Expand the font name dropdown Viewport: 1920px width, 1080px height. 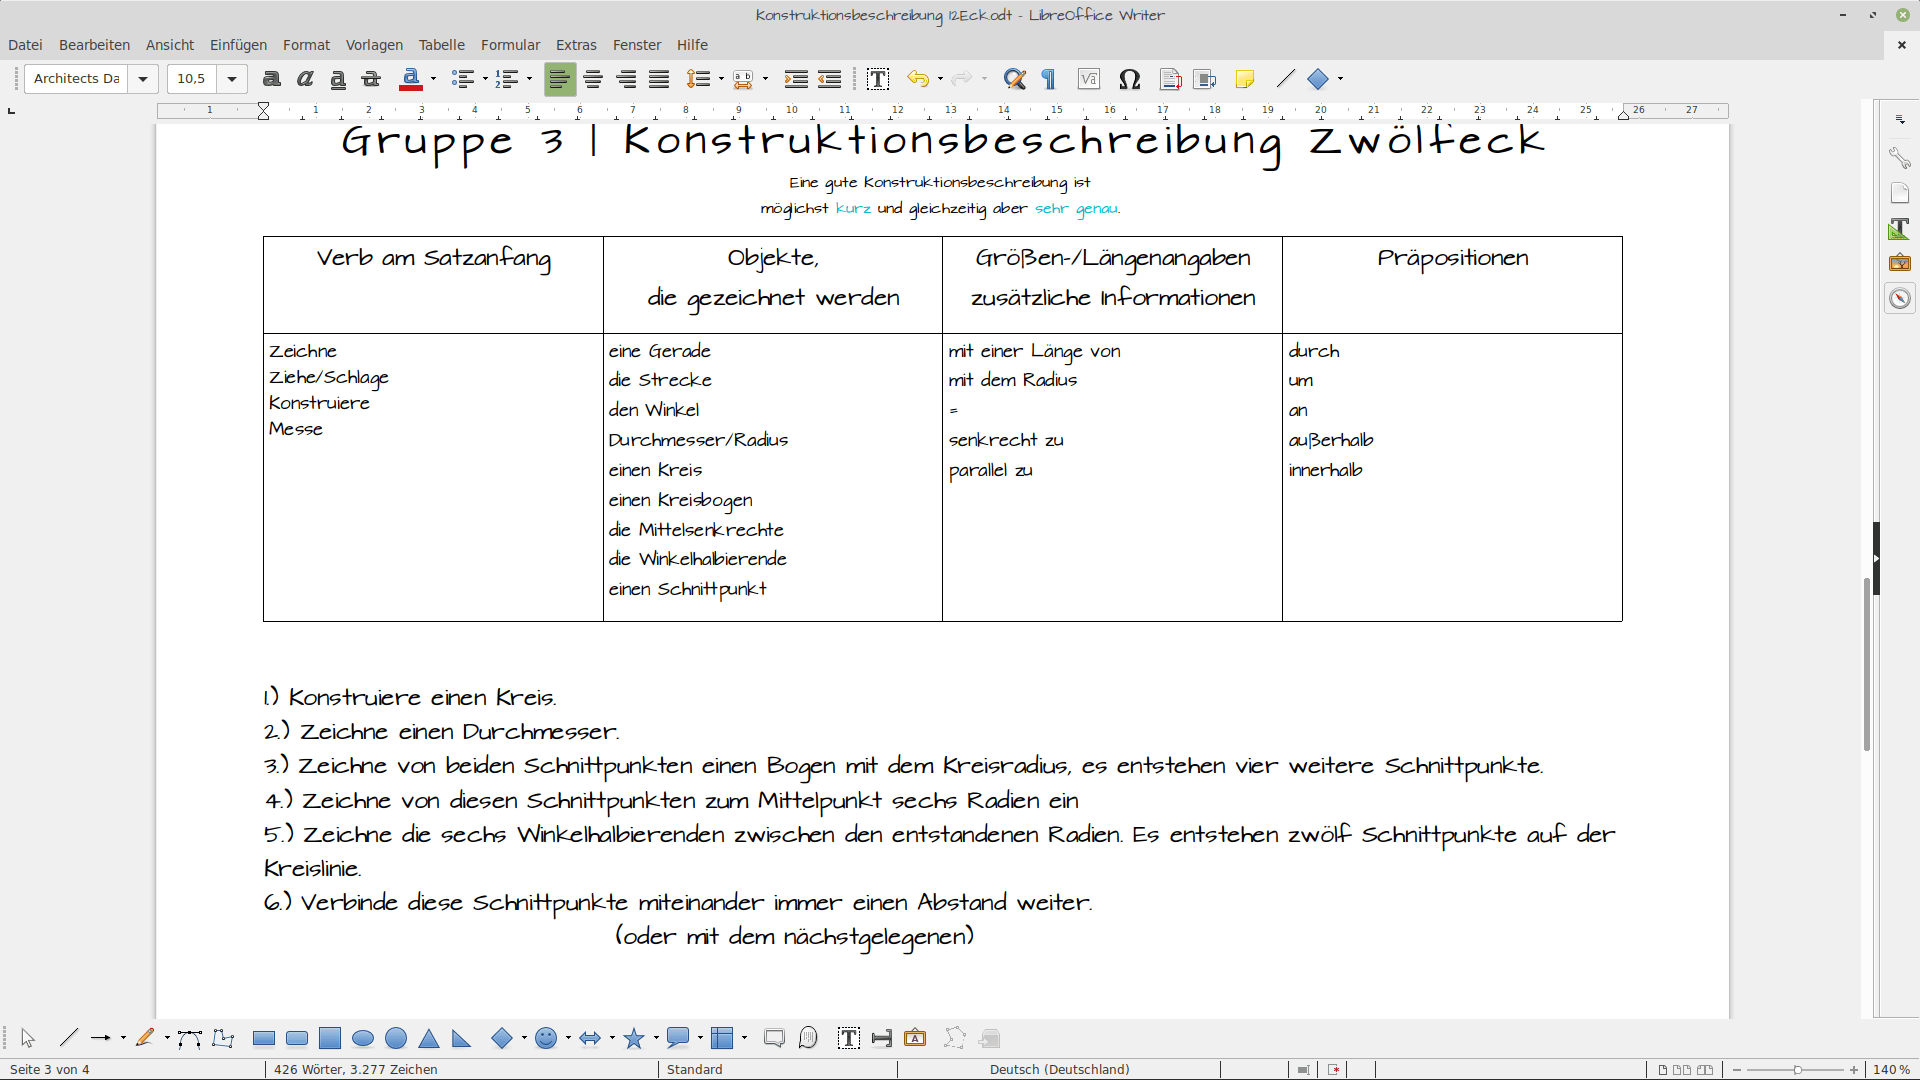click(x=143, y=79)
